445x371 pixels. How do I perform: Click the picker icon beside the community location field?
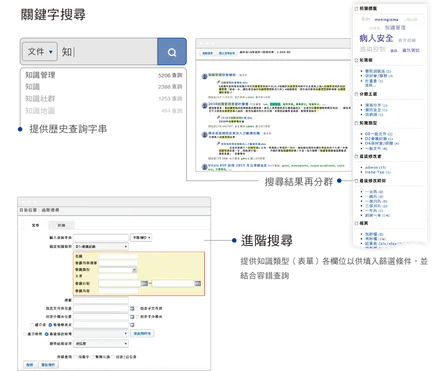132,316
